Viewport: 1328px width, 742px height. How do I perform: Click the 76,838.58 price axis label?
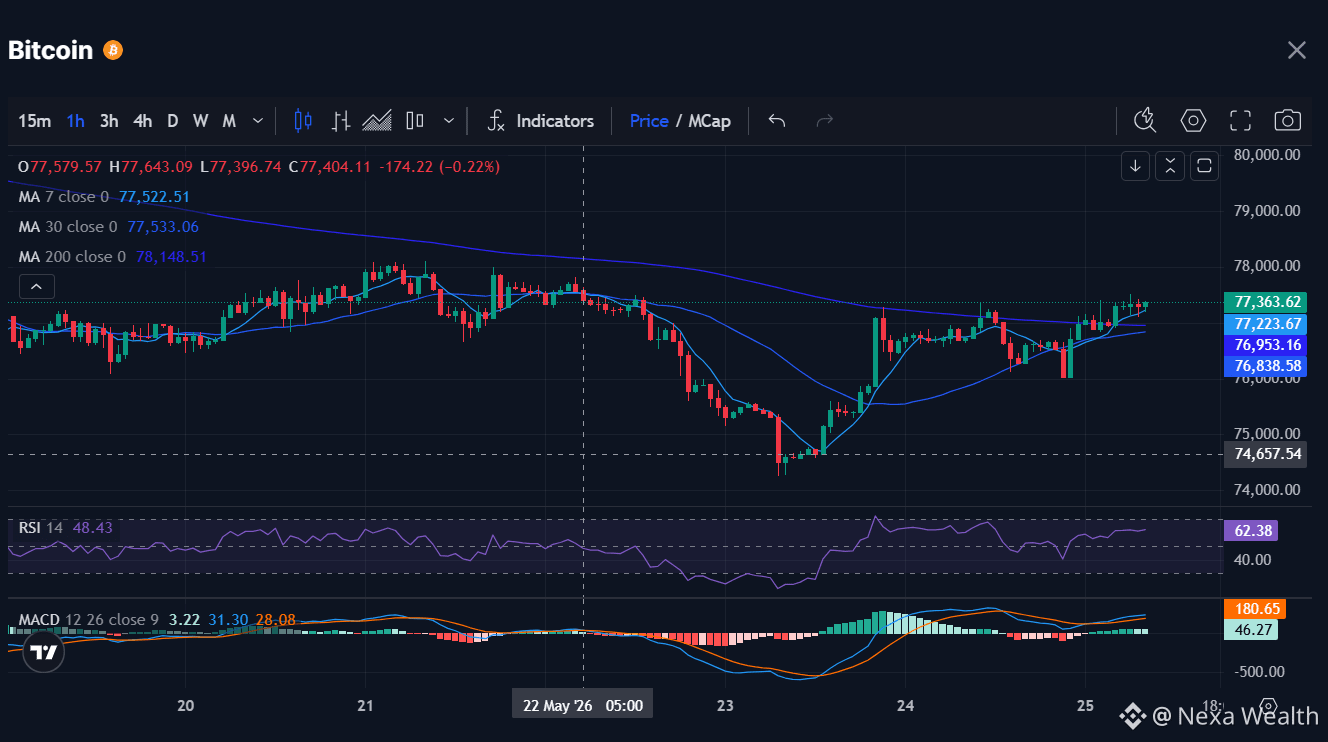coord(1265,367)
